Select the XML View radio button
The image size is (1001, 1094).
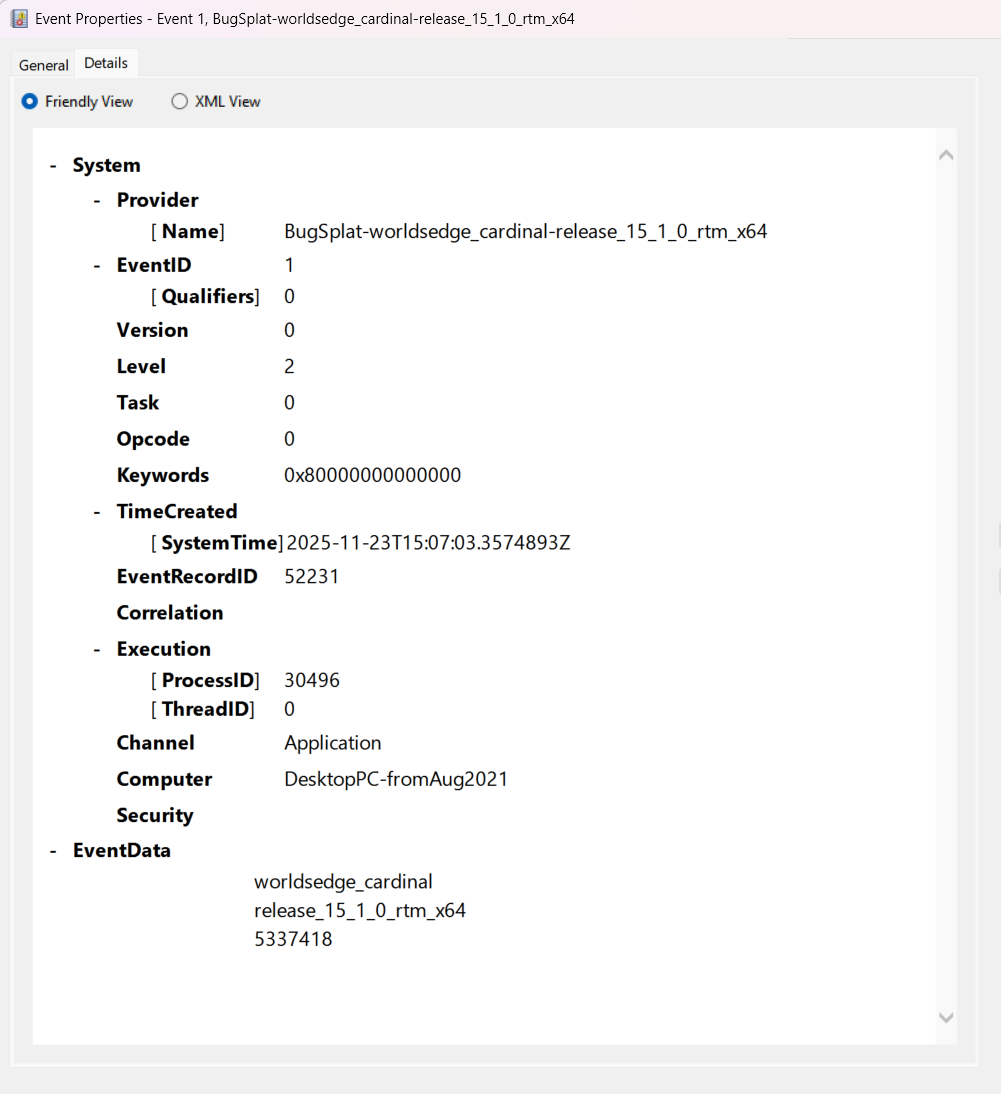coord(180,101)
